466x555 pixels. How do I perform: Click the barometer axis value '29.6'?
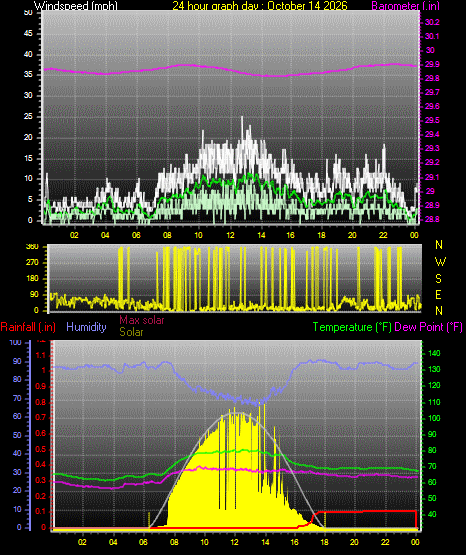432,107
